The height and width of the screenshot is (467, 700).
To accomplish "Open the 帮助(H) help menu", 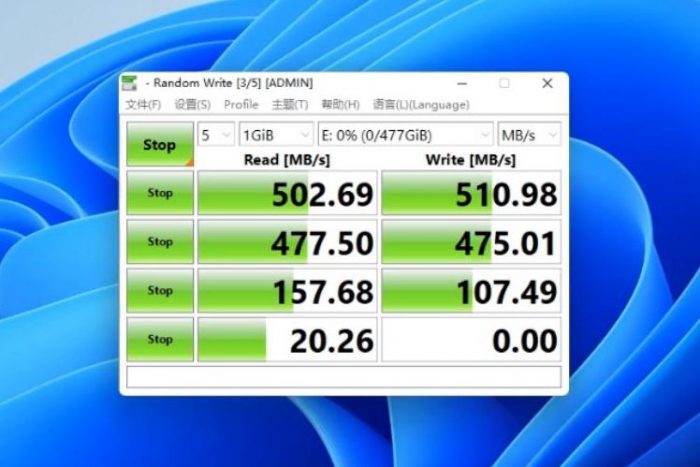I will (340, 104).
